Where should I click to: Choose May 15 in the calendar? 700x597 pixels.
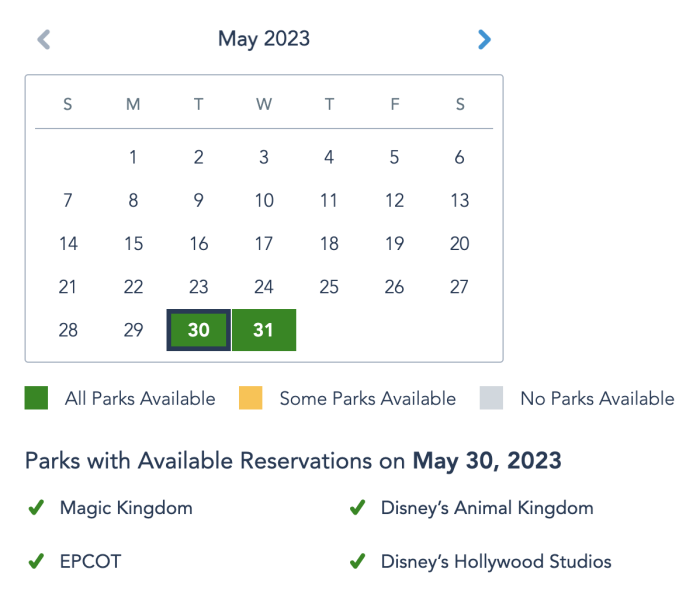point(133,243)
